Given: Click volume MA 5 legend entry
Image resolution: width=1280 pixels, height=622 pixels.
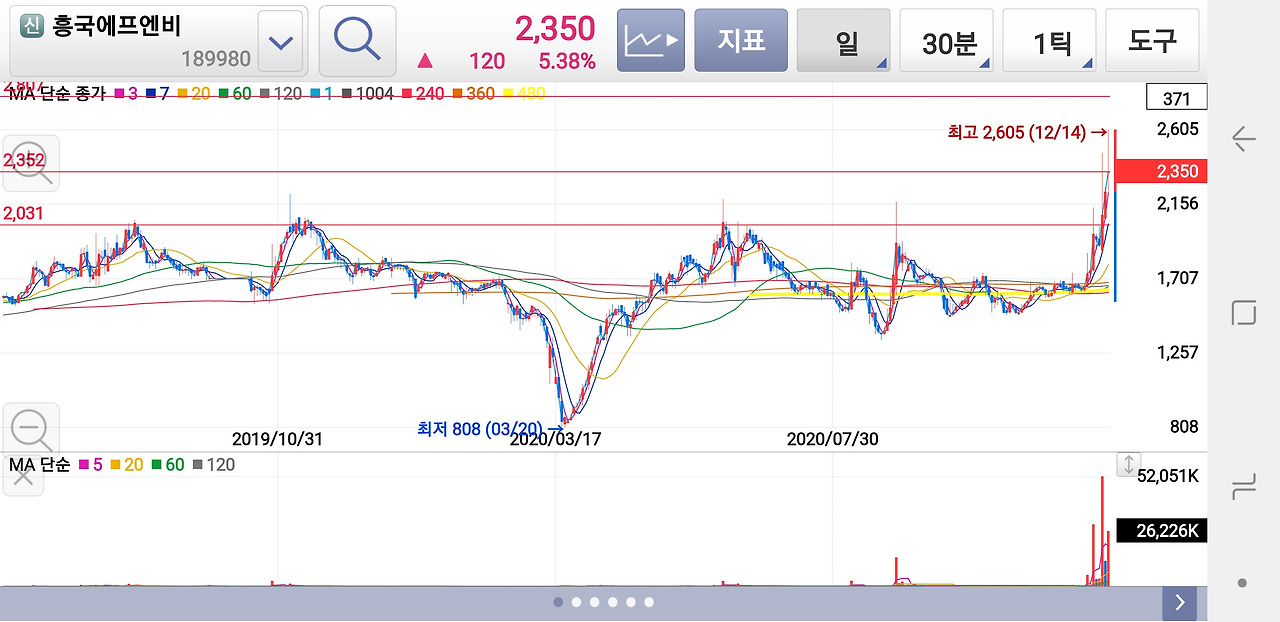Looking at the screenshot, I should 90,465.
